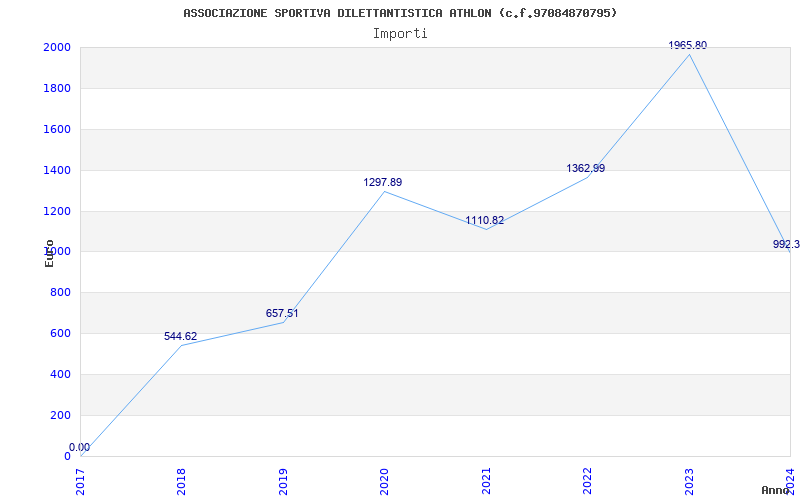Click the 2020 x-axis label
The width and height of the screenshot is (800, 500).
[384, 482]
